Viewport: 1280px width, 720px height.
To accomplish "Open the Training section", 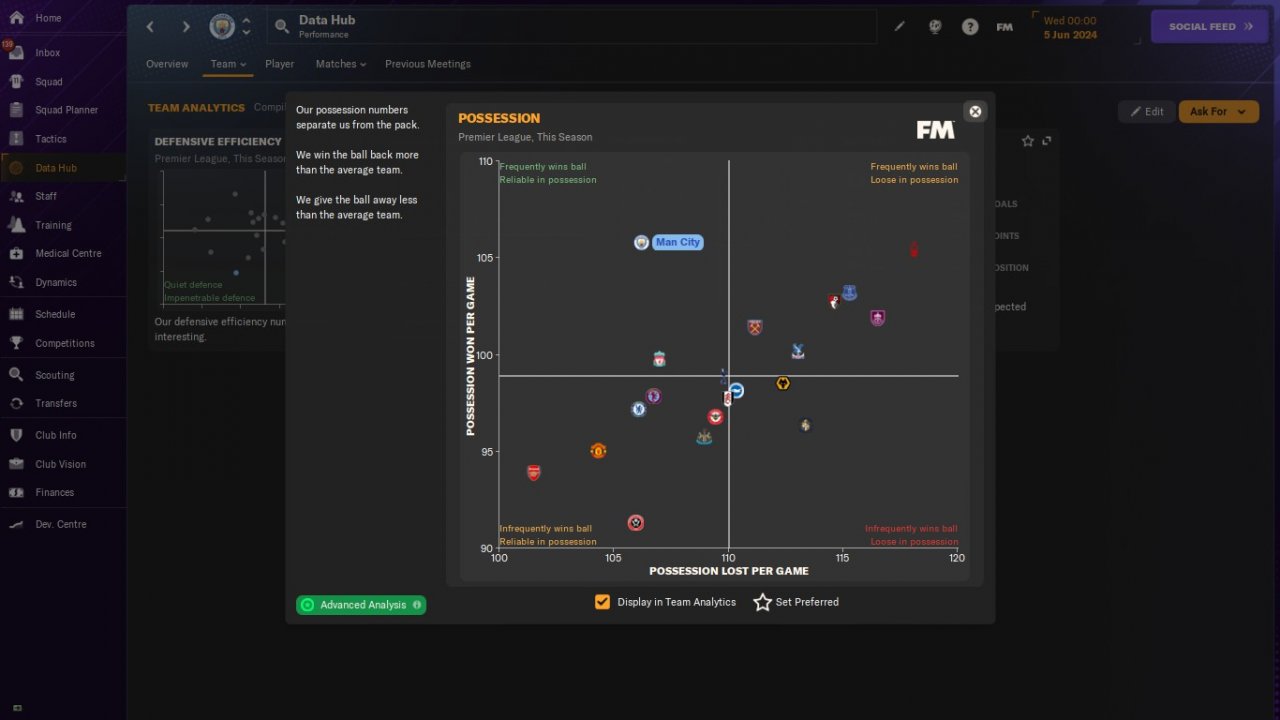I will point(53,225).
